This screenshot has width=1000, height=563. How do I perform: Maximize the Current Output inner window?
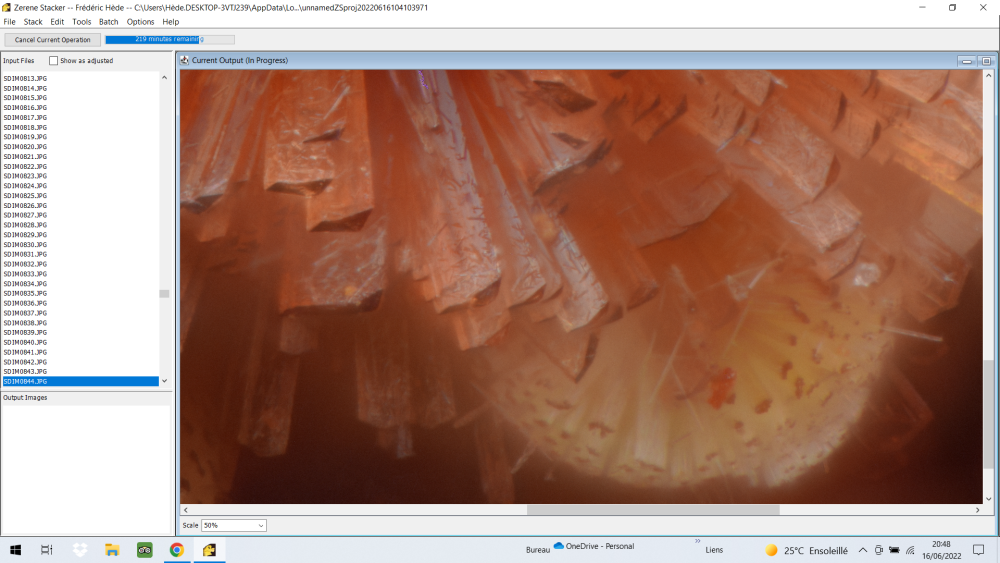[x=986, y=61]
